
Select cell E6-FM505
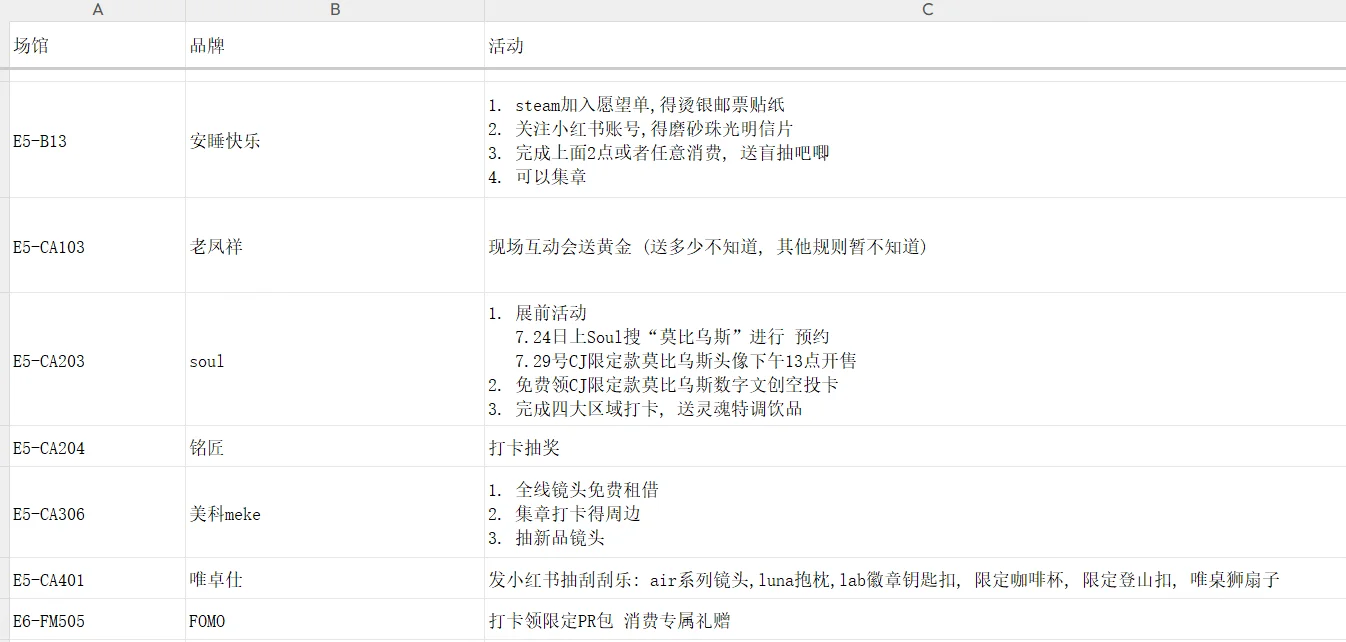click(97, 620)
